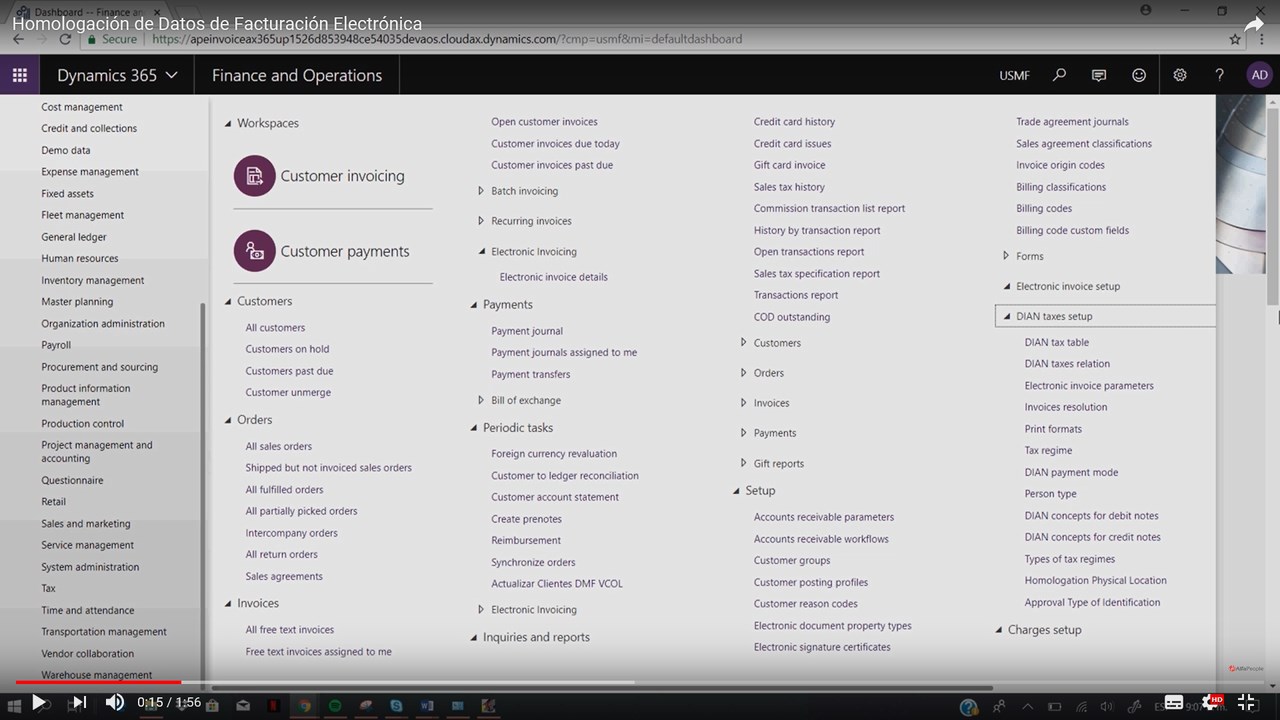Click the Customer invoicing workspace icon

[x=255, y=176]
